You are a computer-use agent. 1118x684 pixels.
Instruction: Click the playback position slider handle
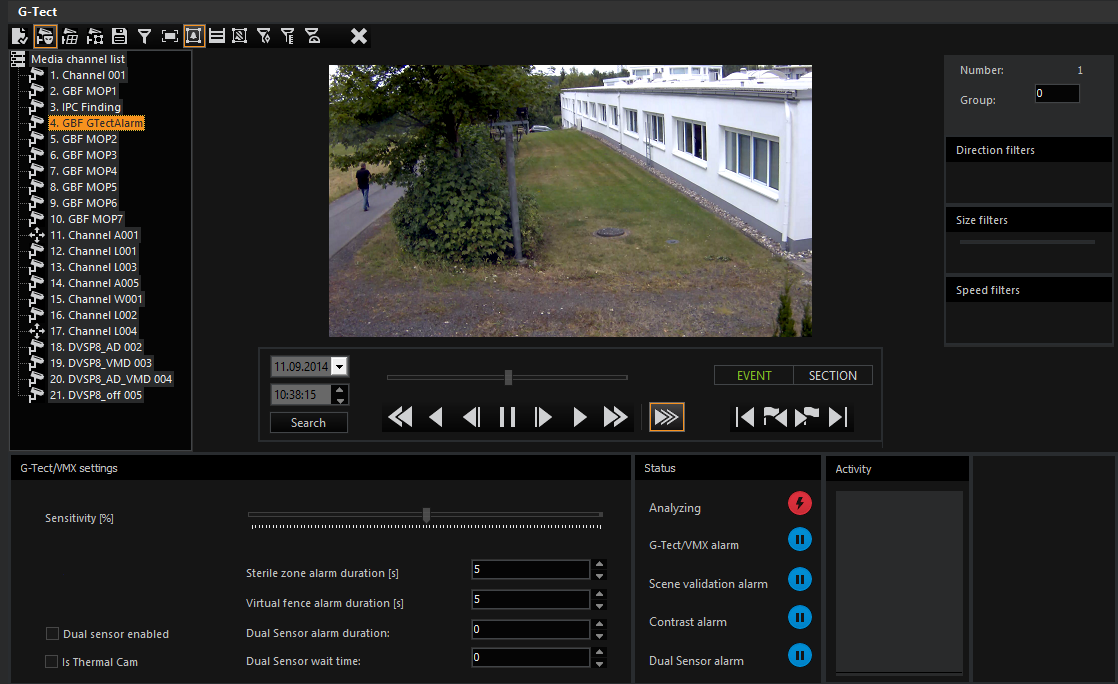pyautogui.click(x=508, y=377)
